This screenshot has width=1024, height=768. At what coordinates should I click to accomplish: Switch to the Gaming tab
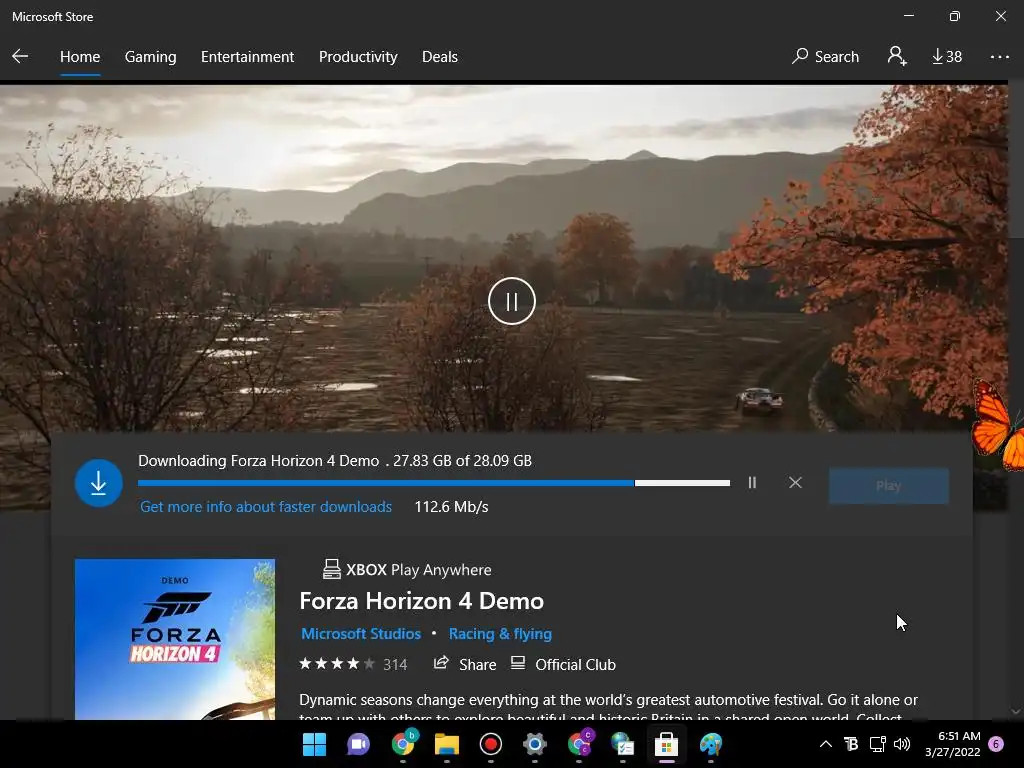(150, 57)
